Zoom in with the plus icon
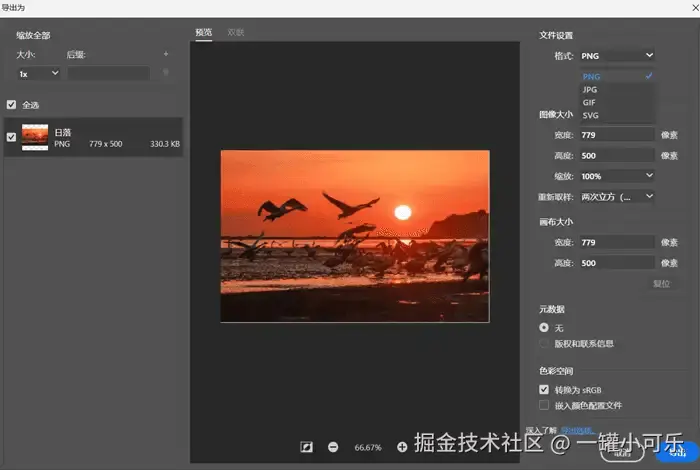The width and height of the screenshot is (700, 470). (402, 447)
